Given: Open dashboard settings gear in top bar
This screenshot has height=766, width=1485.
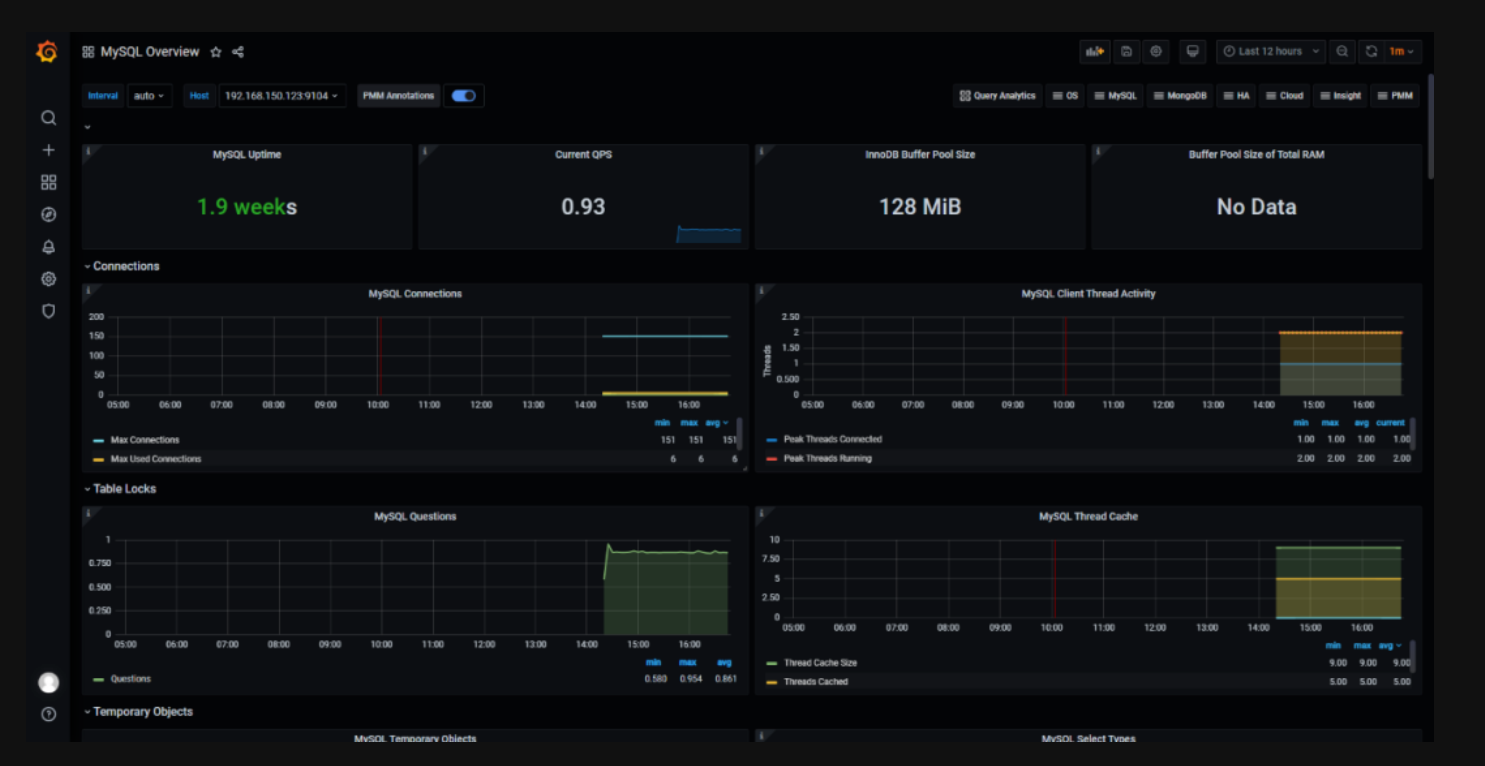Looking at the screenshot, I should pos(1156,51).
